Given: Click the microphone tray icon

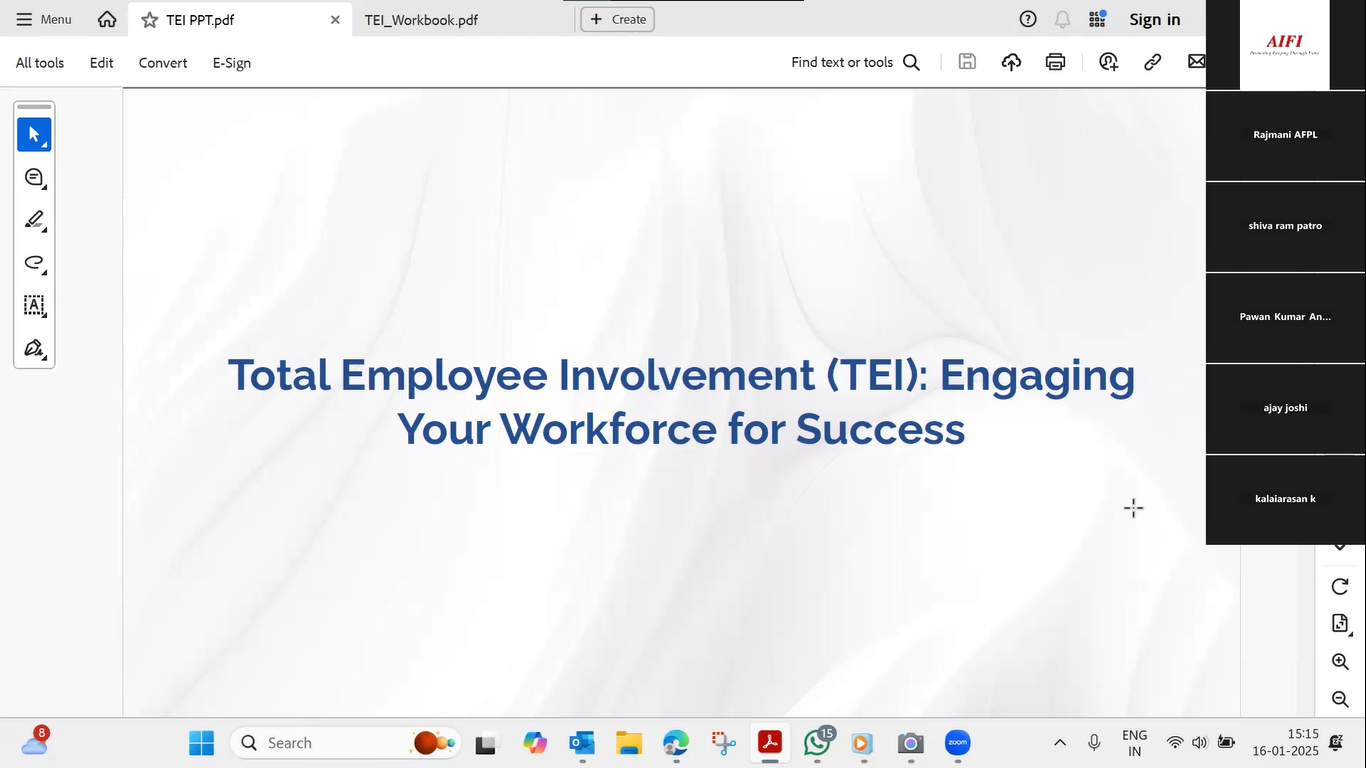Looking at the screenshot, I should (x=1094, y=743).
